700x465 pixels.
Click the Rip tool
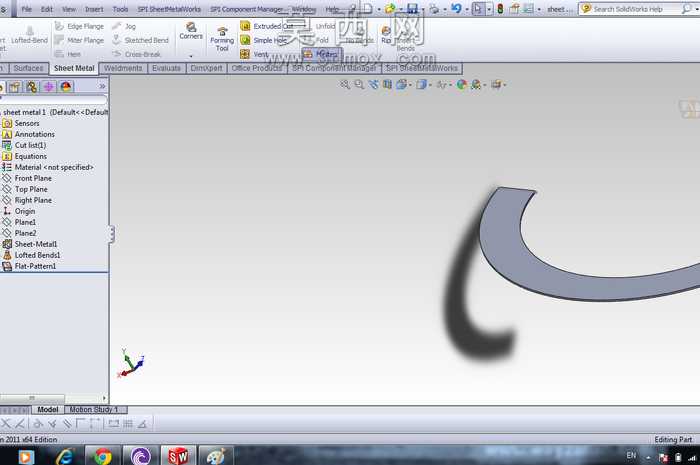tap(386, 34)
